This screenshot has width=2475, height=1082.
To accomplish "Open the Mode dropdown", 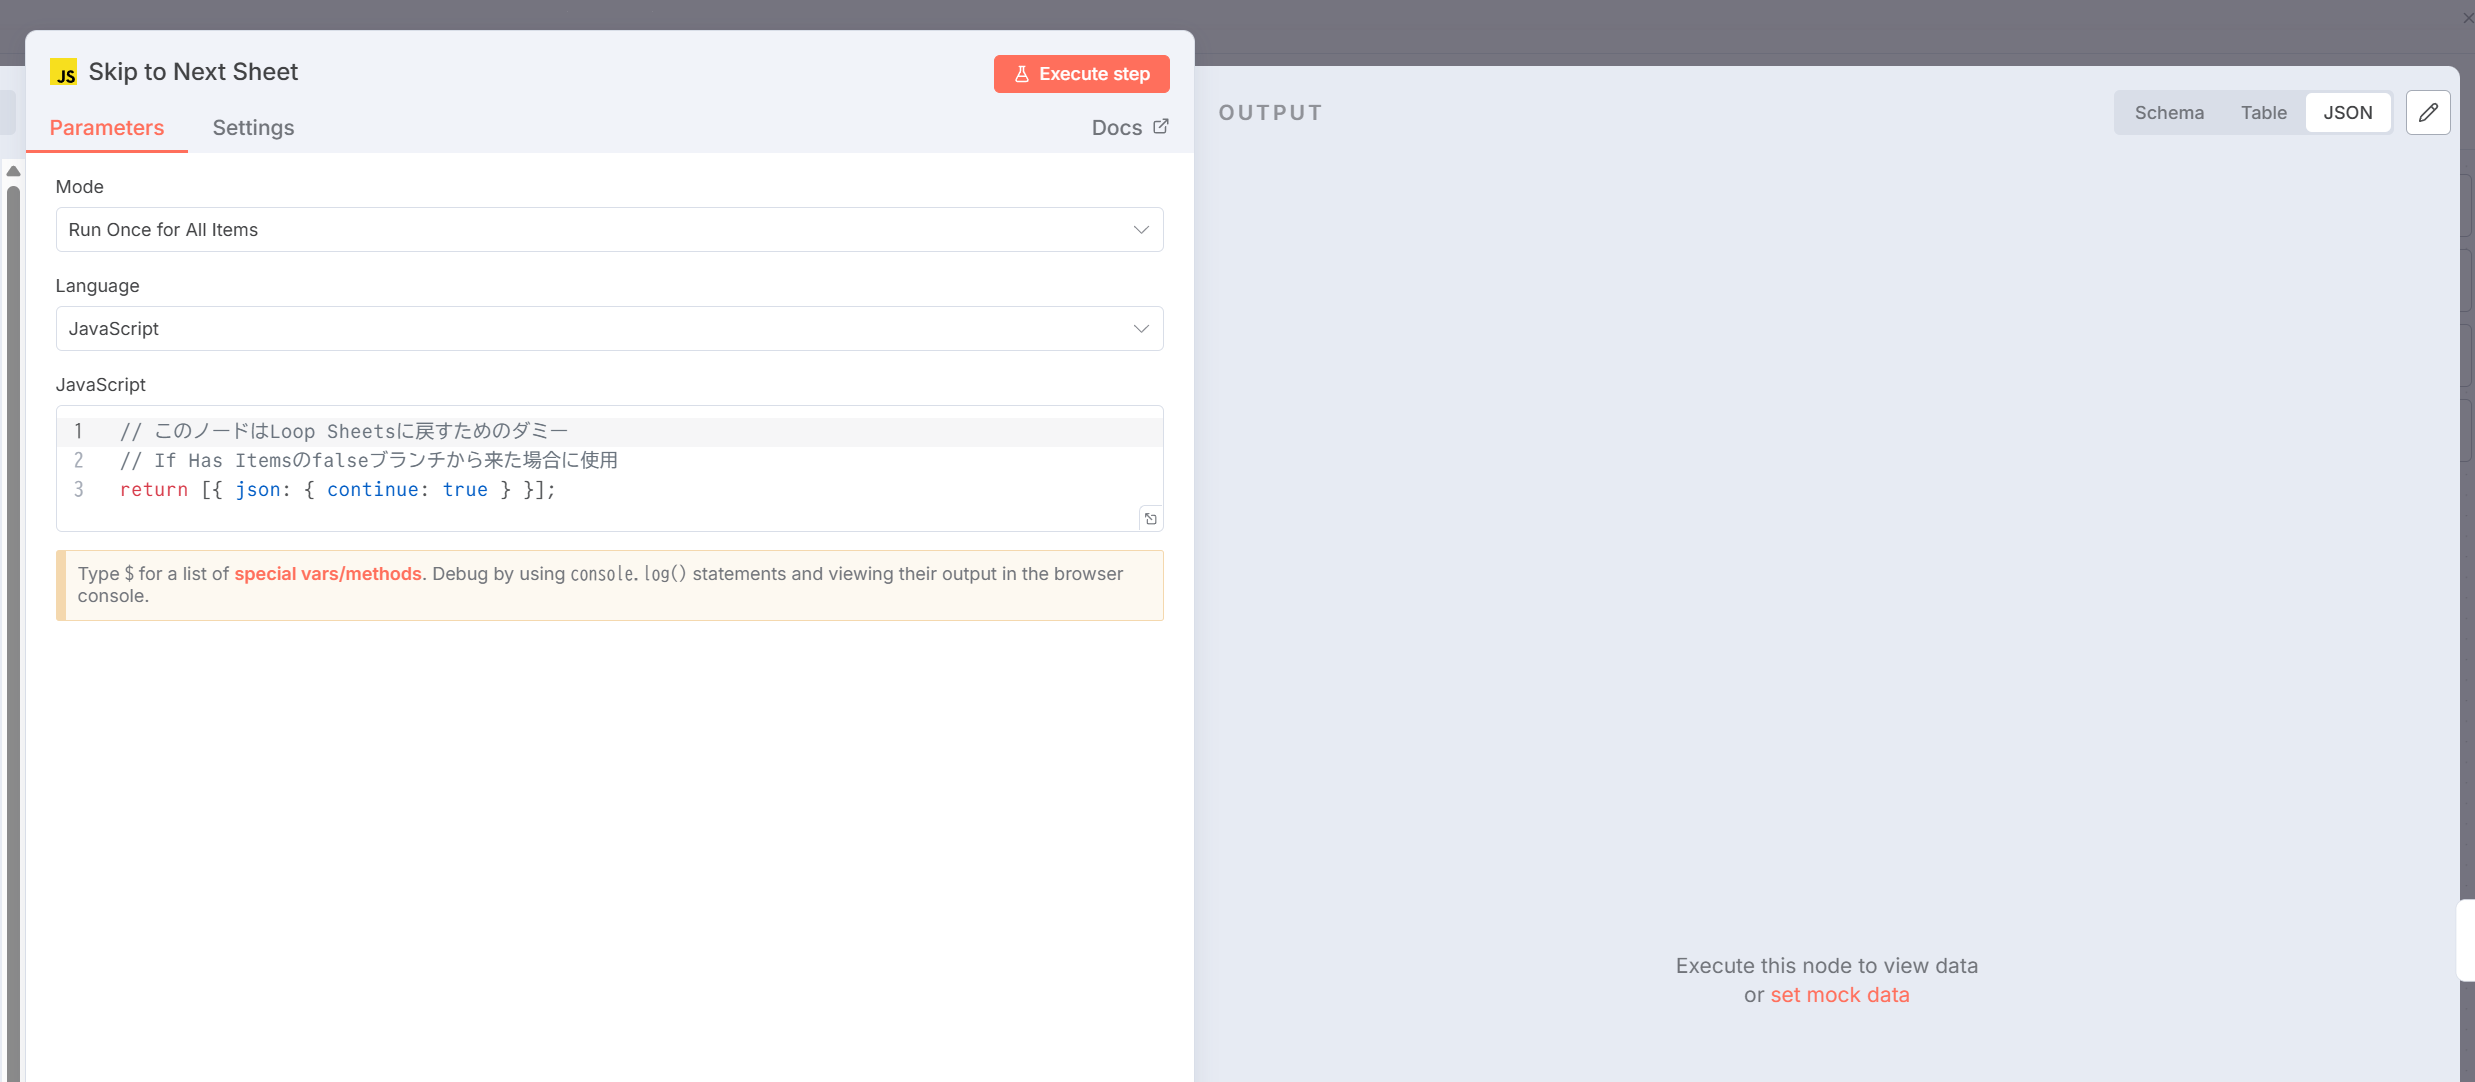I will [608, 230].
